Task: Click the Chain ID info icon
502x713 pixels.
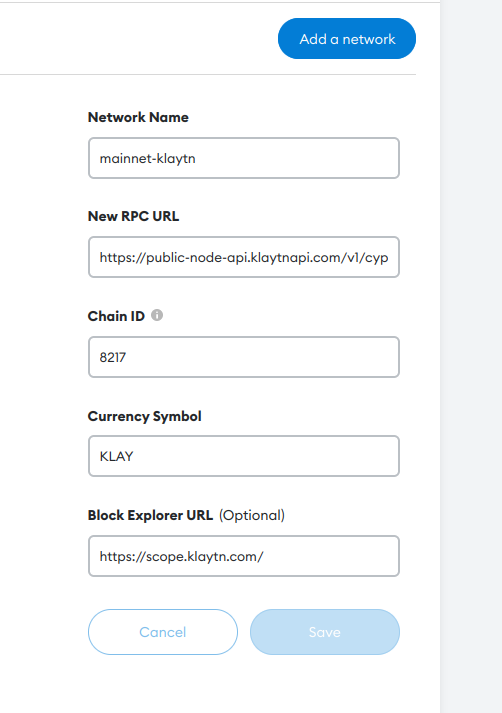Action: (x=157, y=315)
